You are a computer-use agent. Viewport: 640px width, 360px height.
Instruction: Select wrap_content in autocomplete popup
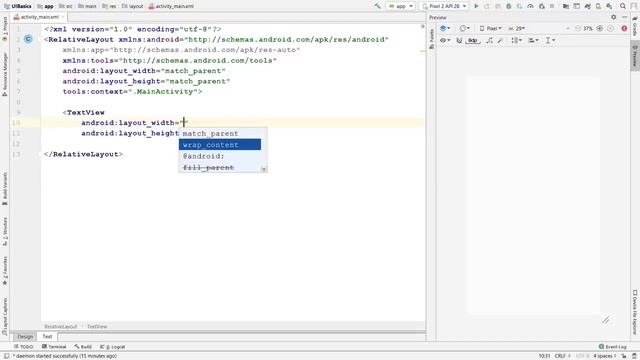(220, 144)
